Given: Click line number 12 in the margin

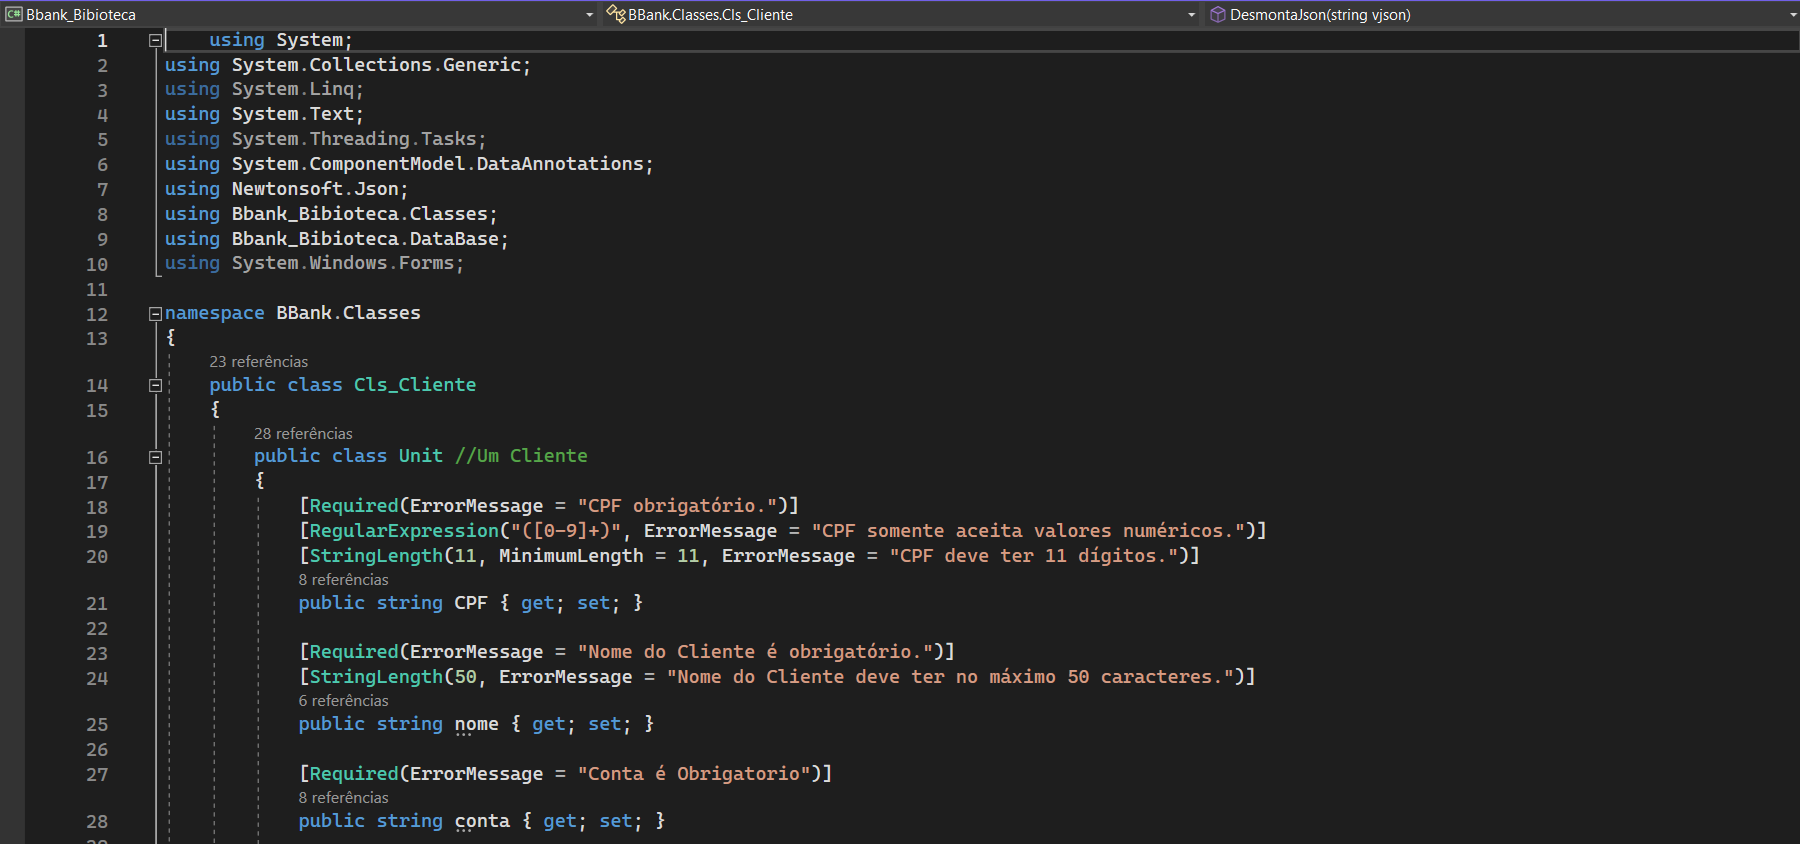Looking at the screenshot, I should (97, 314).
